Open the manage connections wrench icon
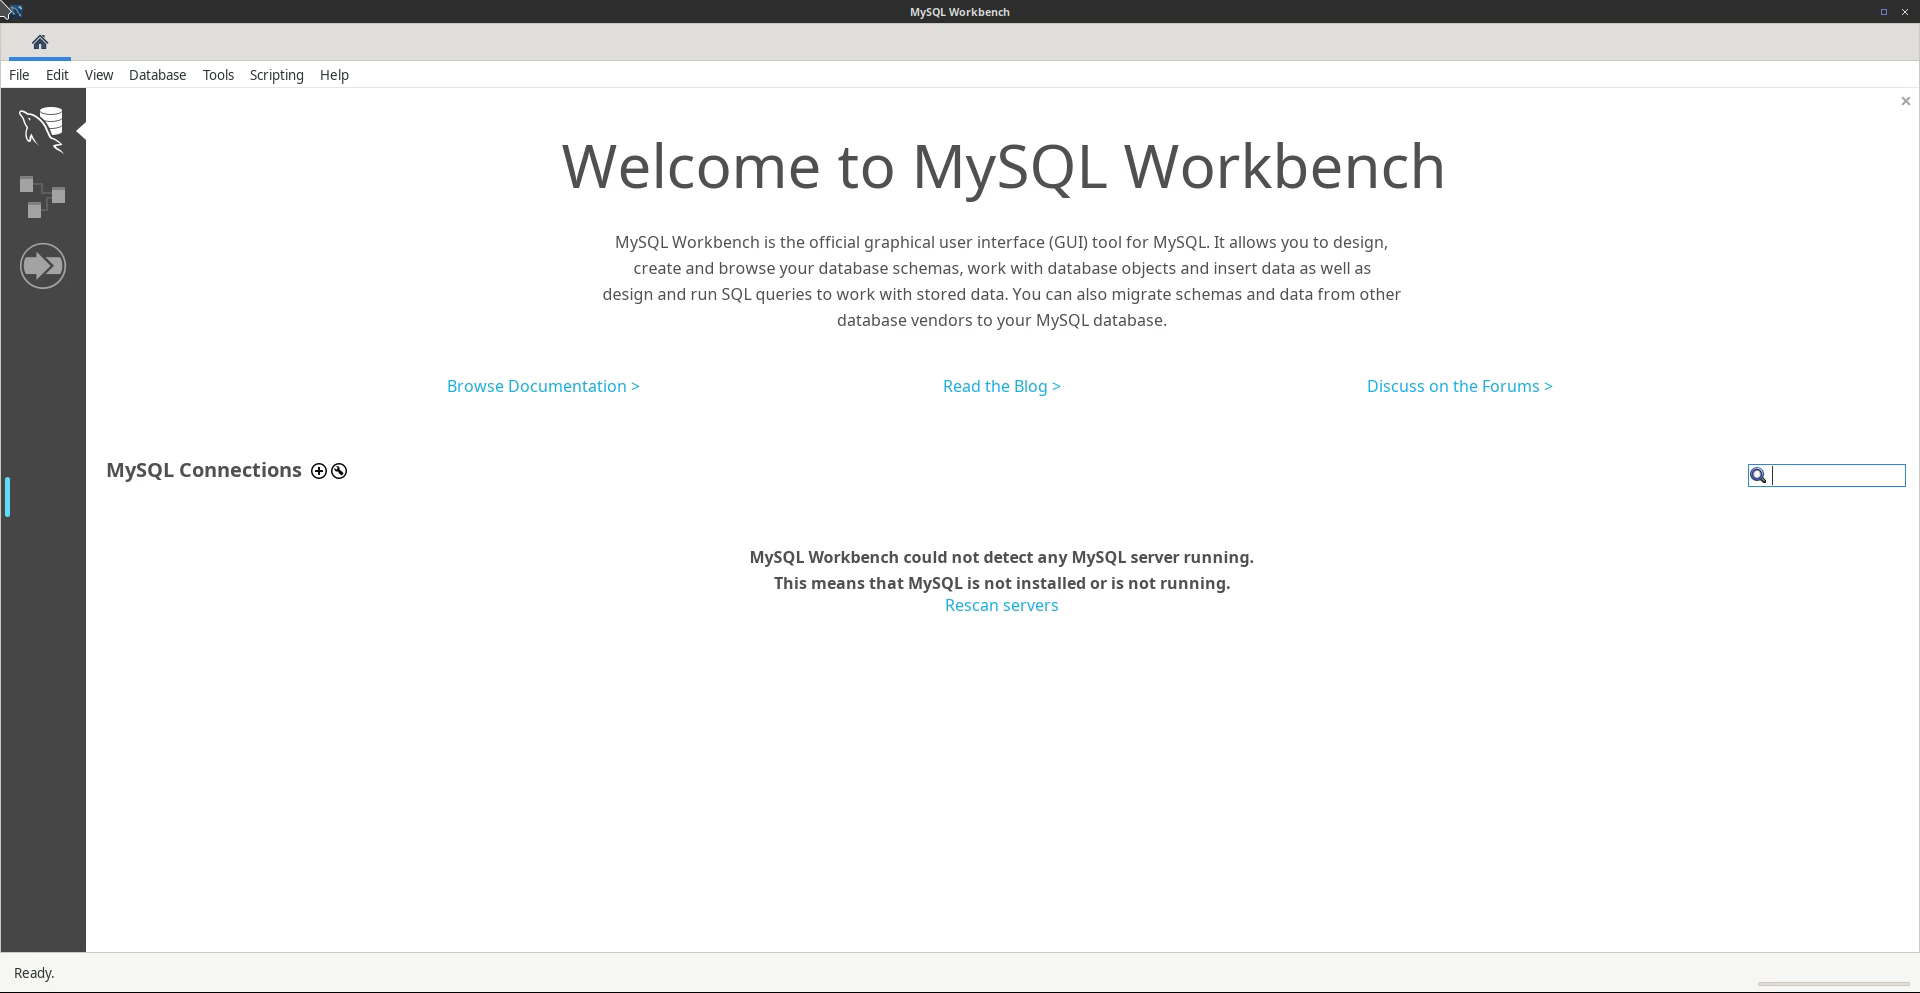 [339, 471]
